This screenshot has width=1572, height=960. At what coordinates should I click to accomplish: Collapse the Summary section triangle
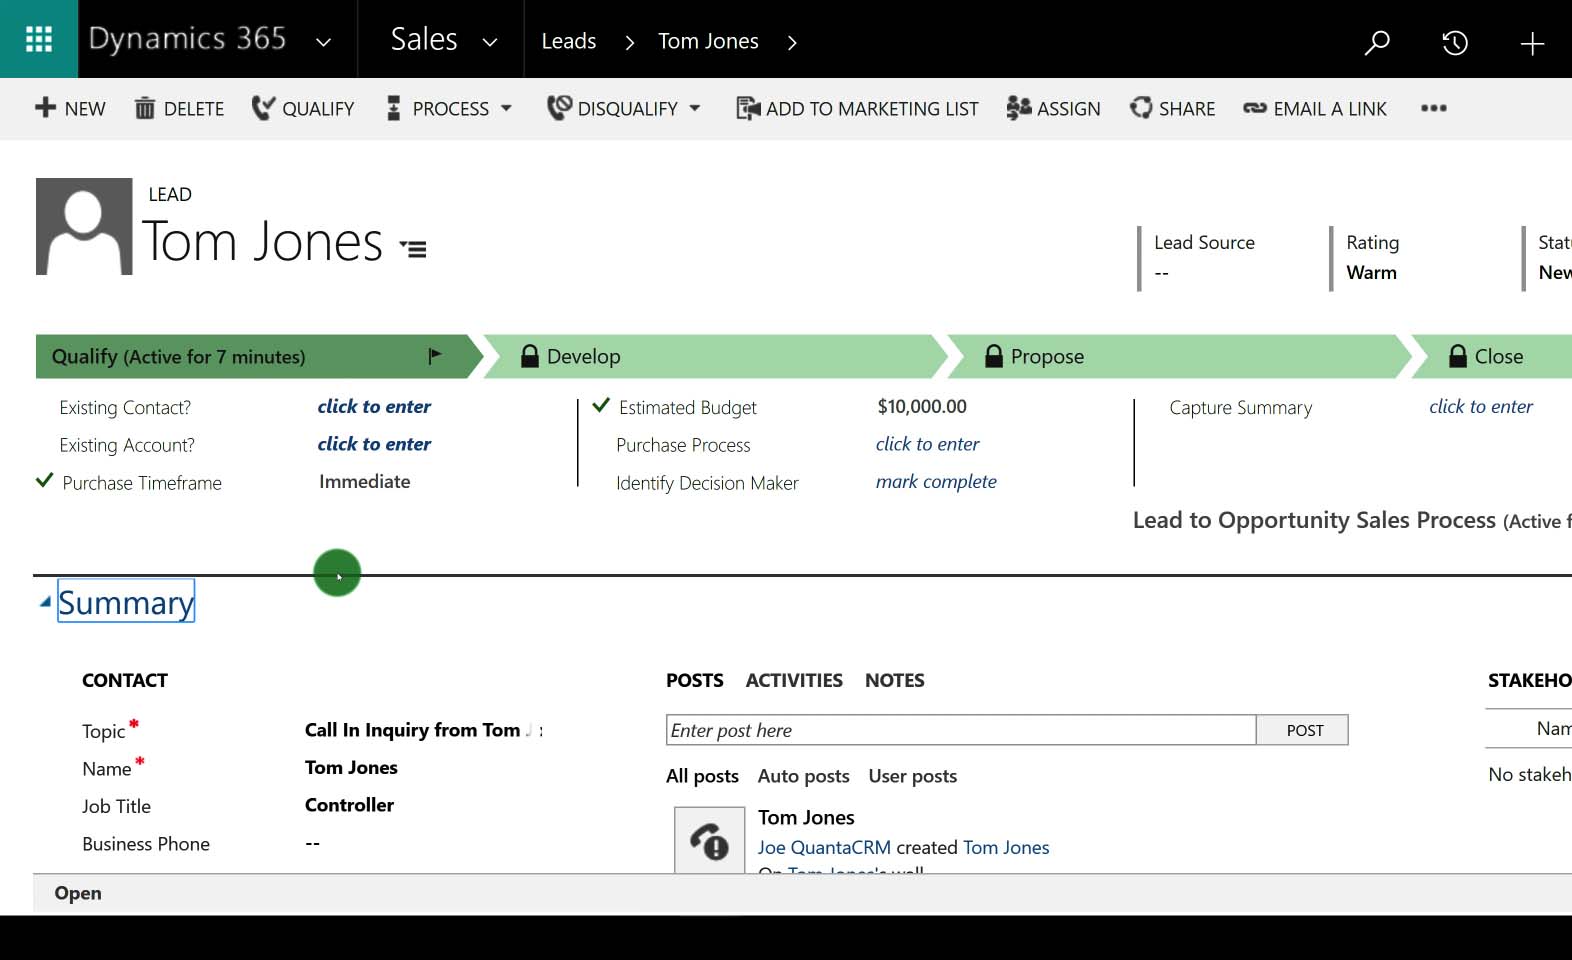(x=45, y=602)
